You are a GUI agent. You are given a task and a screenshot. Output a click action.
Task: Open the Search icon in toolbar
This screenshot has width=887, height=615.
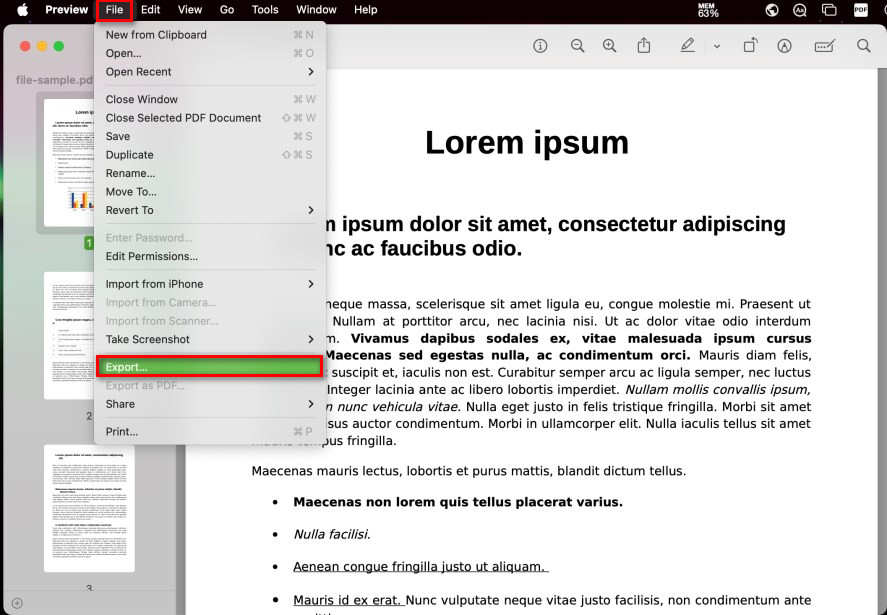click(862, 46)
